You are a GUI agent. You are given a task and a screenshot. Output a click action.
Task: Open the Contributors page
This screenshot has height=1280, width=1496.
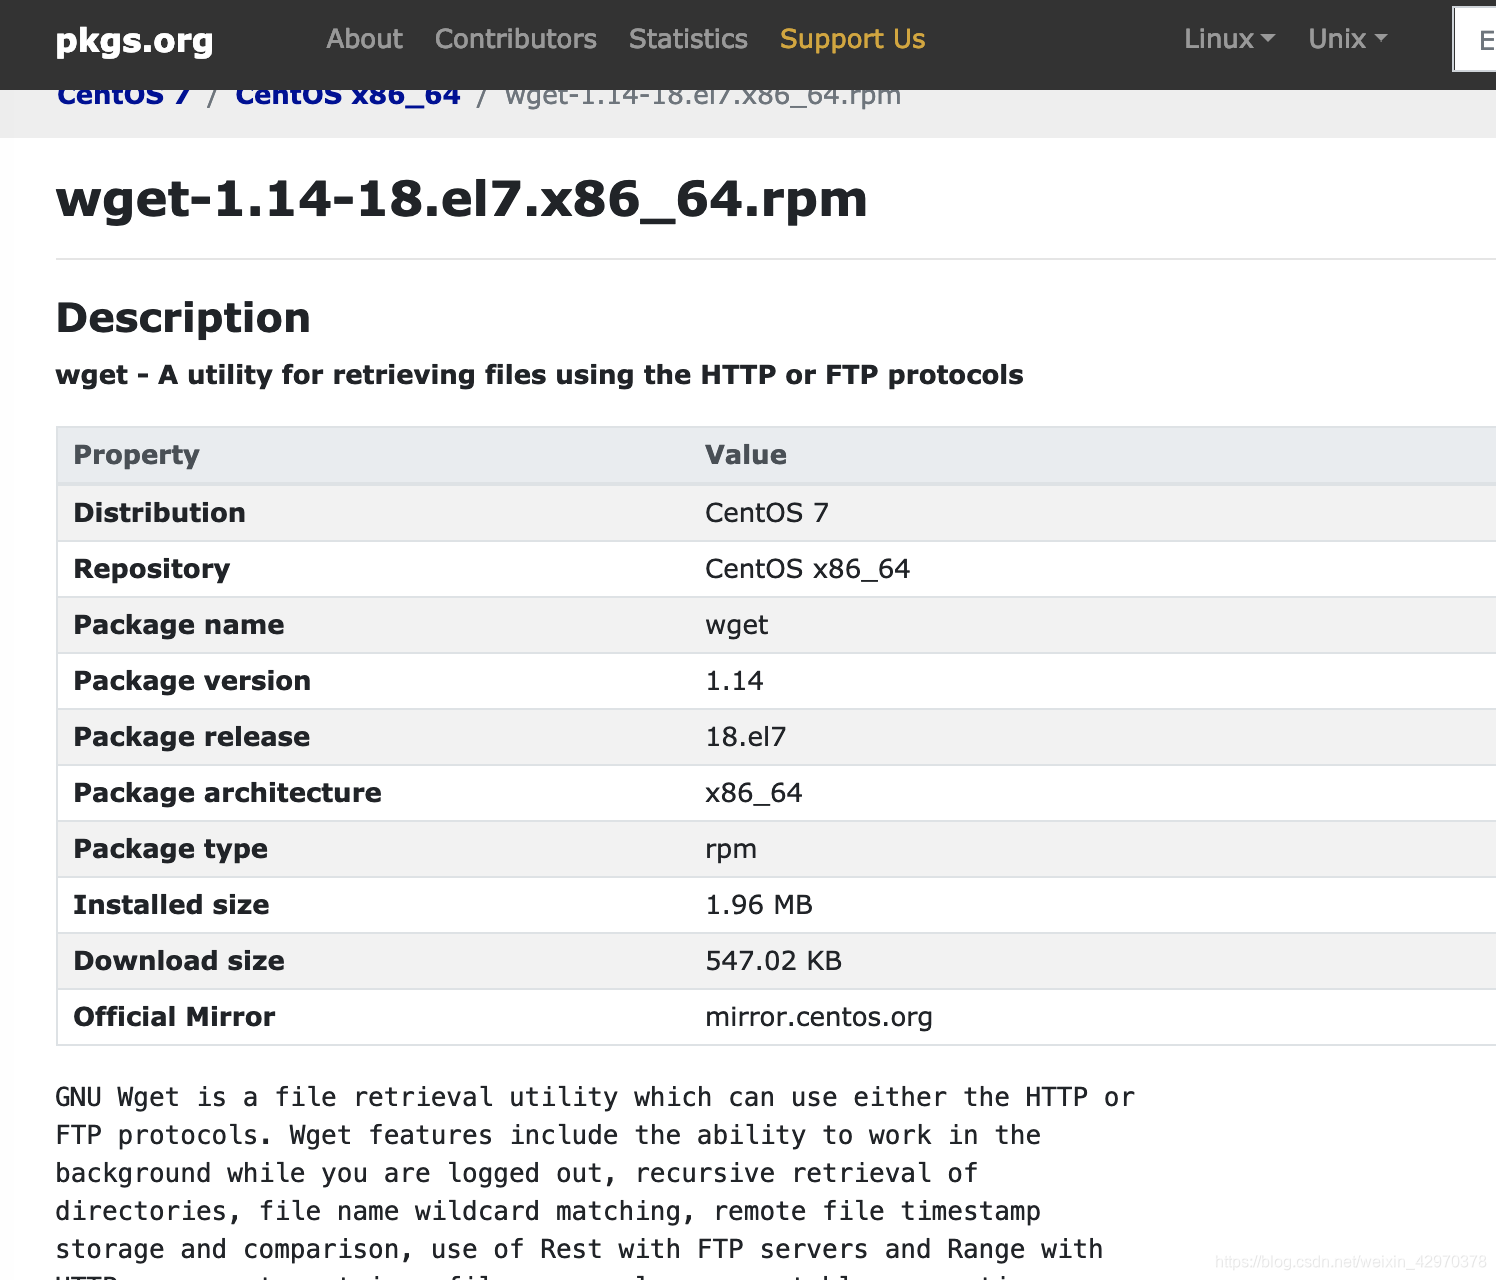515,39
